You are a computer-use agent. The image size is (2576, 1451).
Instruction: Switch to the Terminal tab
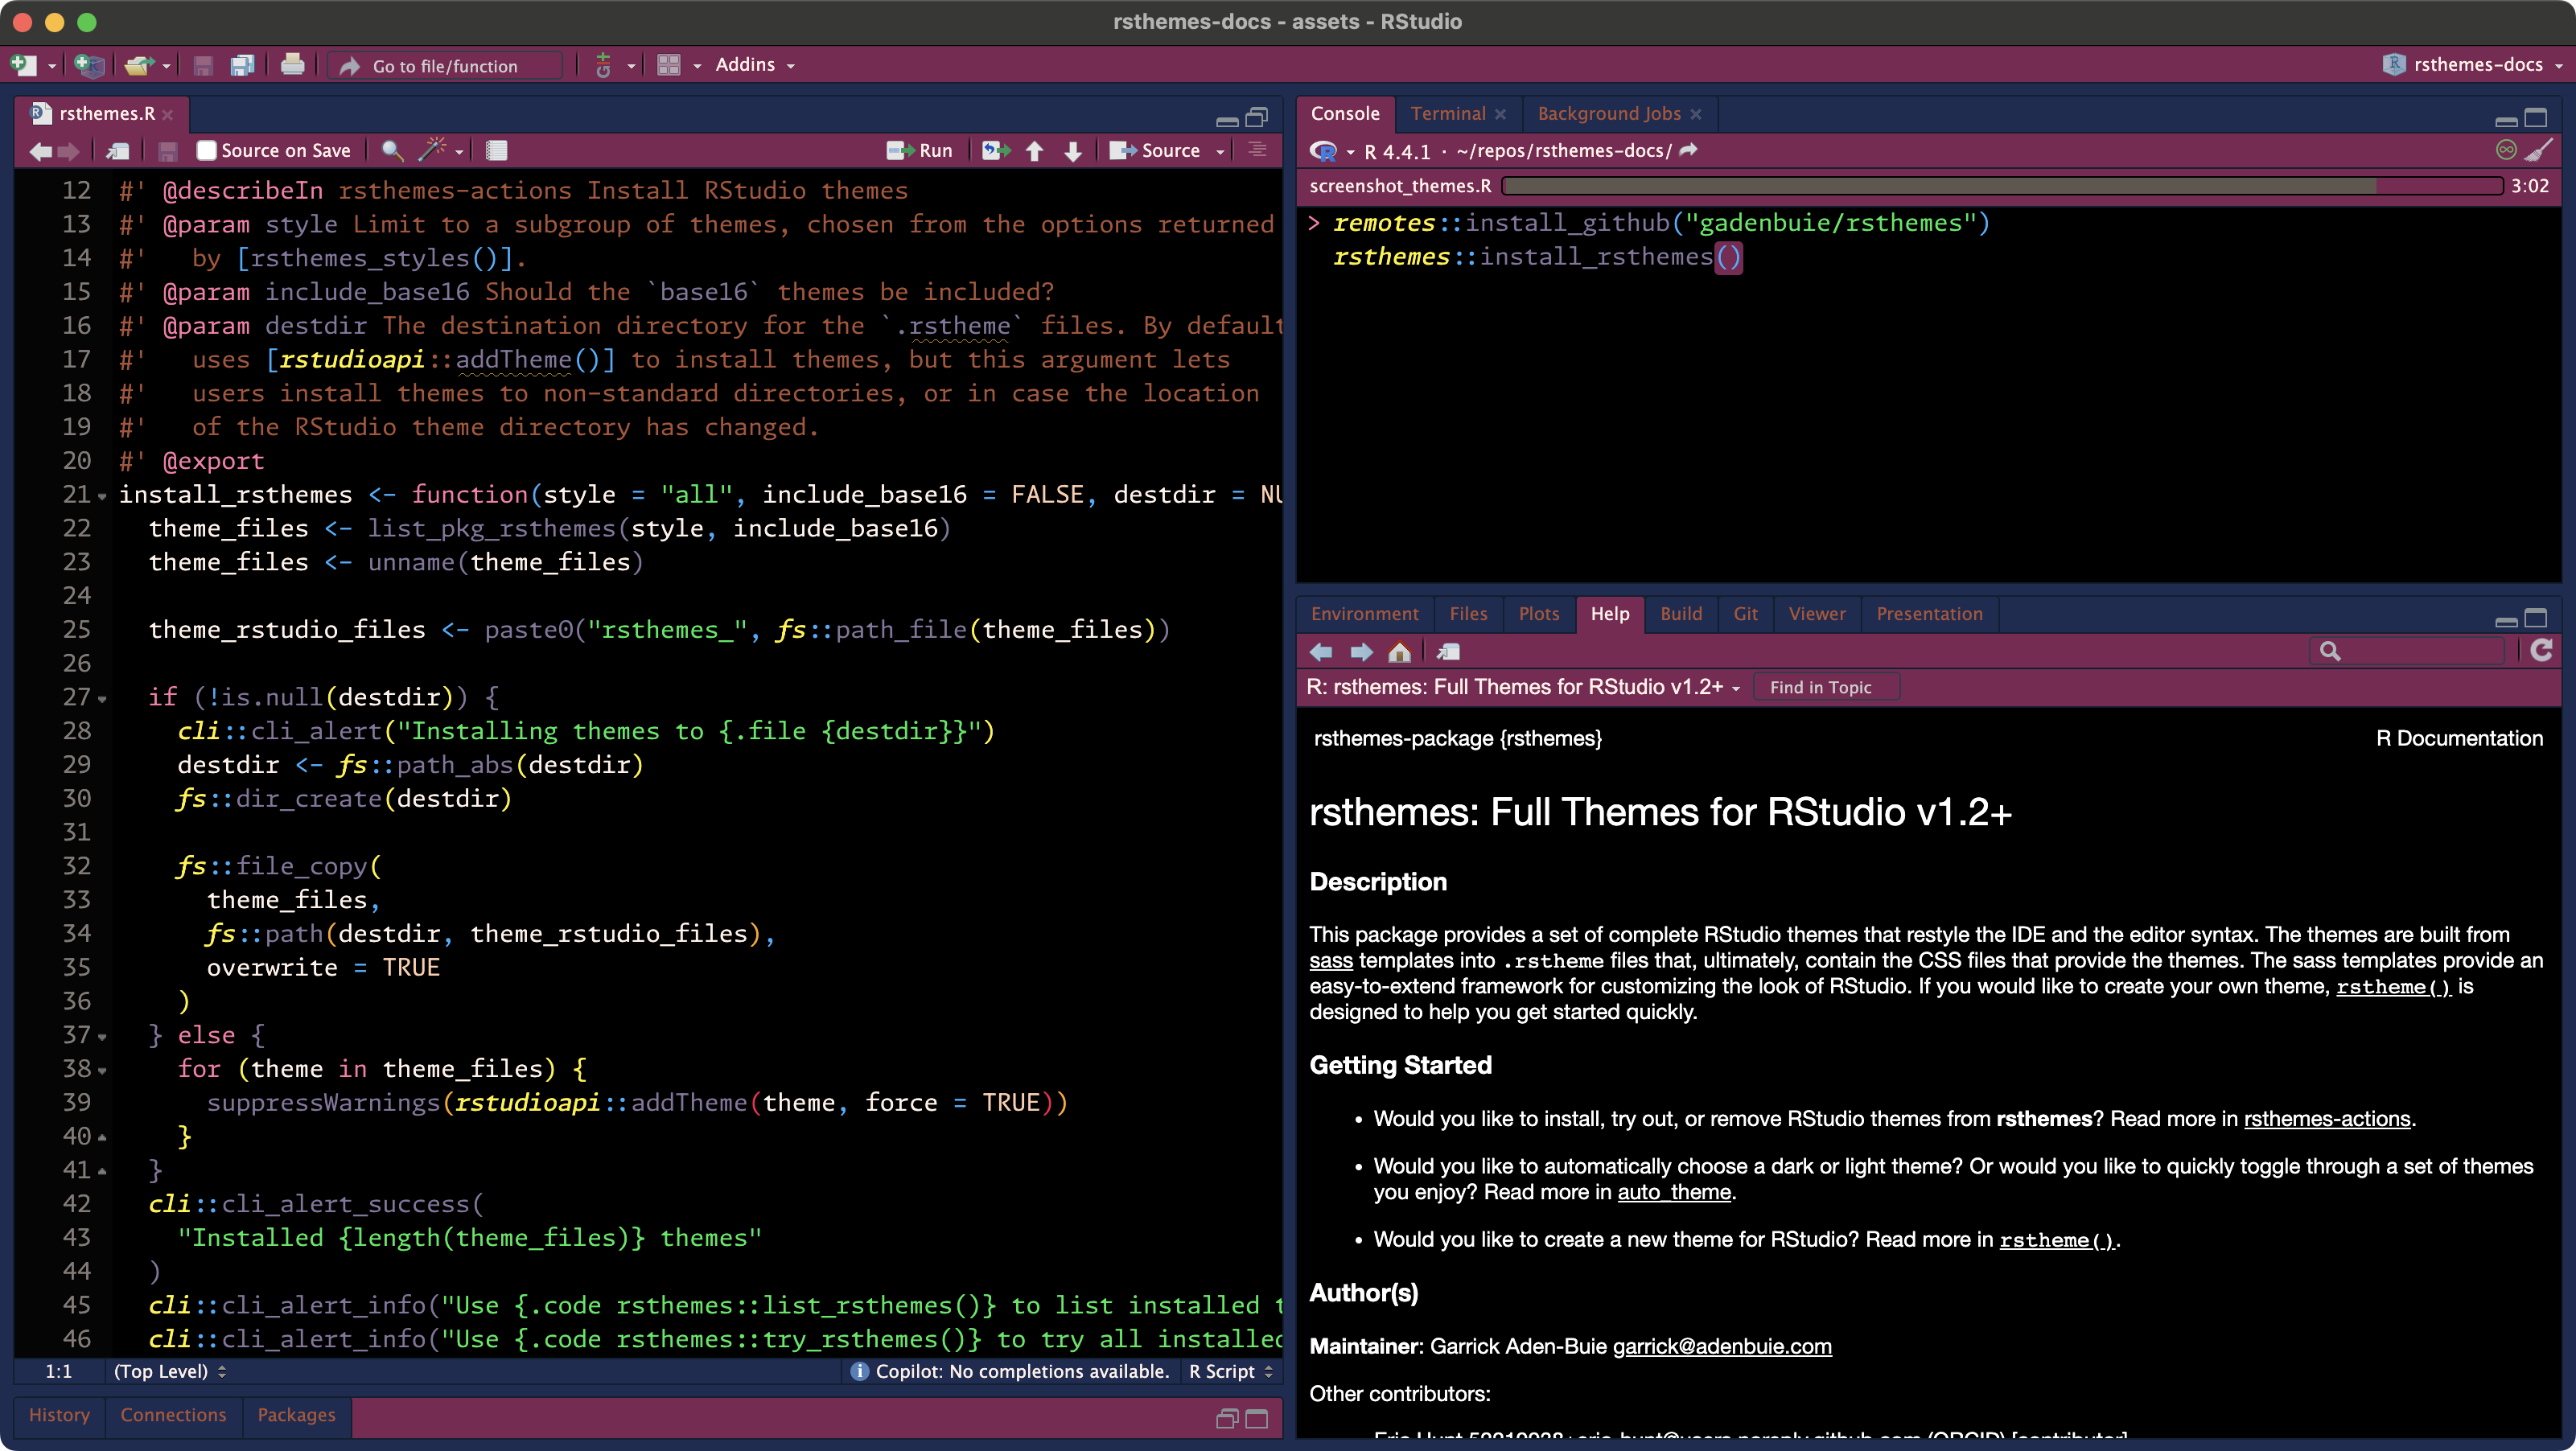click(1447, 114)
